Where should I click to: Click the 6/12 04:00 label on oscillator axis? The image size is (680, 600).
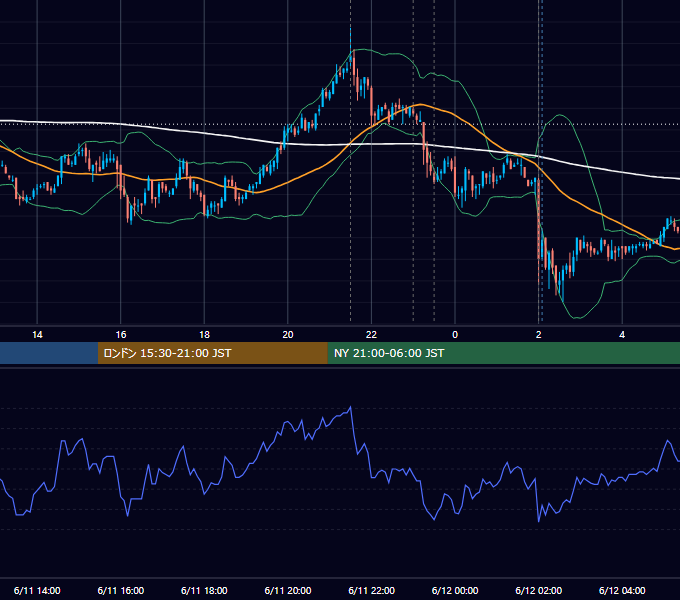[x=622, y=590]
